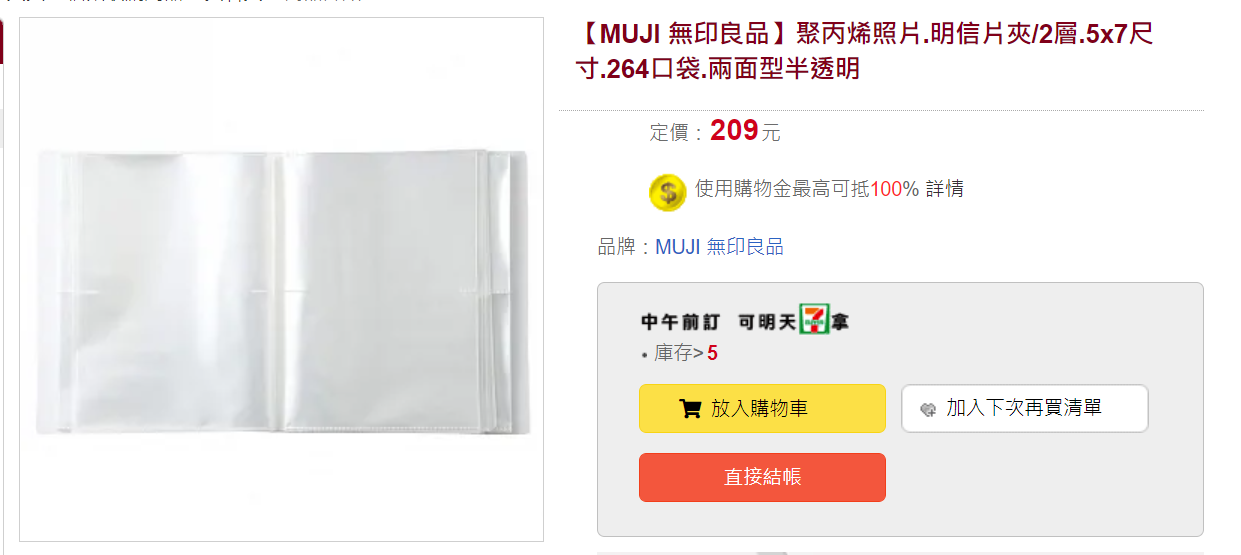The height and width of the screenshot is (555, 1241).
Task: Click the dark red tab on left edge
Action: tap(2, 40)
